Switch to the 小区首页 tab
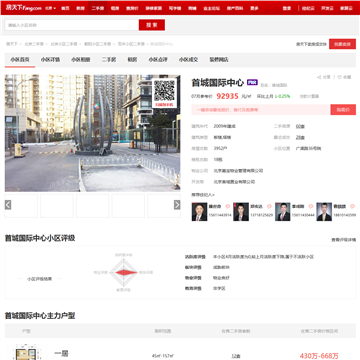Screen dimensions: 360x360 pyautogui.click(x=20, y=60)
